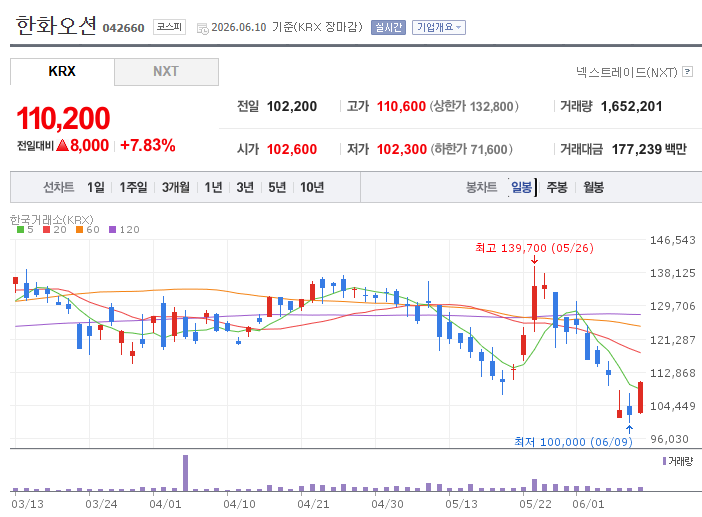Click the stock code 042660
The height and width of the screenshot is (517, 702).
coord(123,28)
